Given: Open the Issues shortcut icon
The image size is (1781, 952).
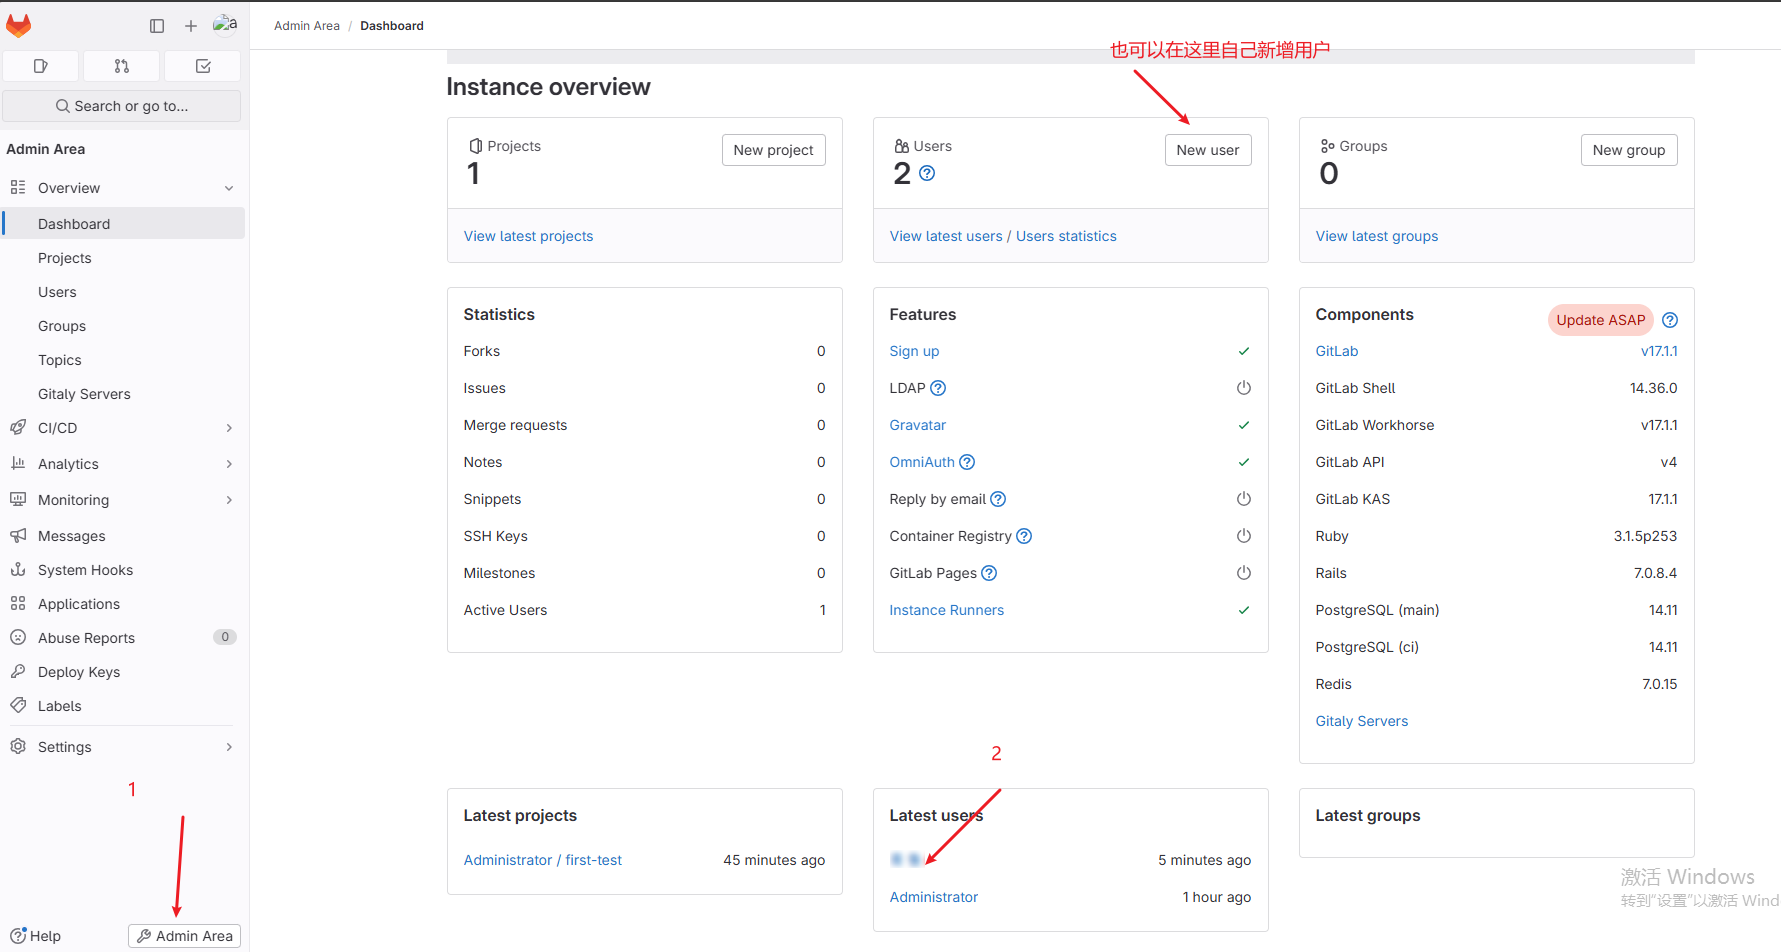Looking at the screenshot, I should click(x=40, y=66).
